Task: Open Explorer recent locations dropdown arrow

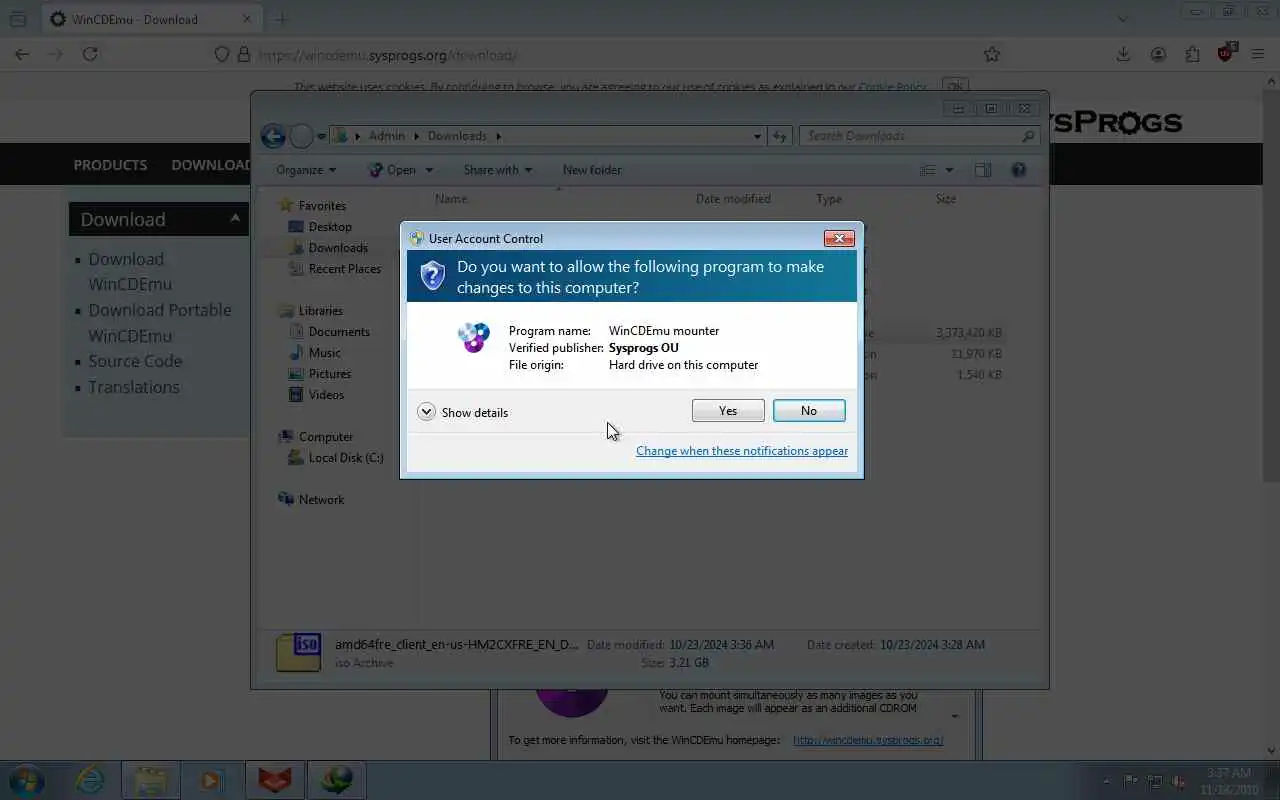Action: tap(321, 136)
